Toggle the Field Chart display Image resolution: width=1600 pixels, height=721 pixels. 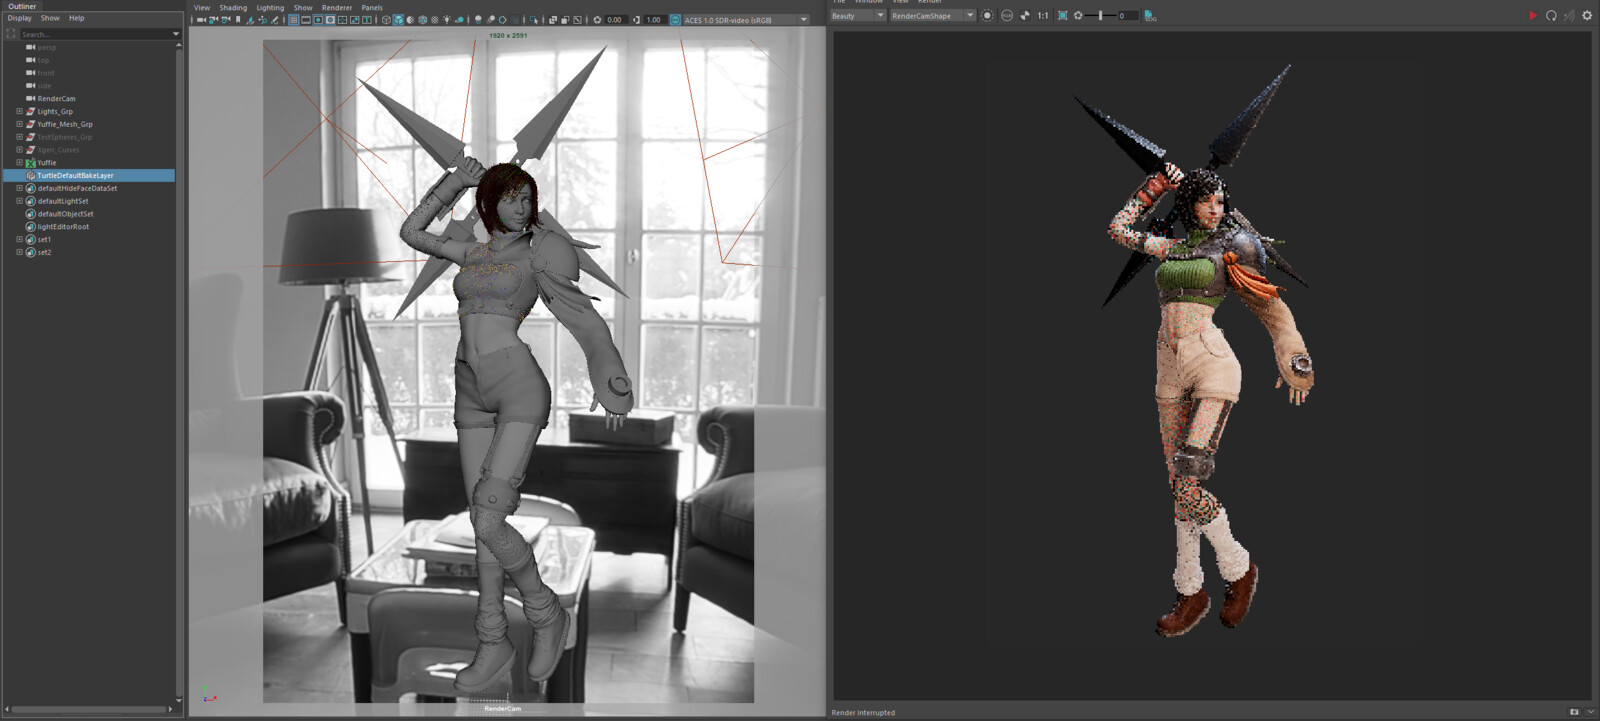point(342,20)
